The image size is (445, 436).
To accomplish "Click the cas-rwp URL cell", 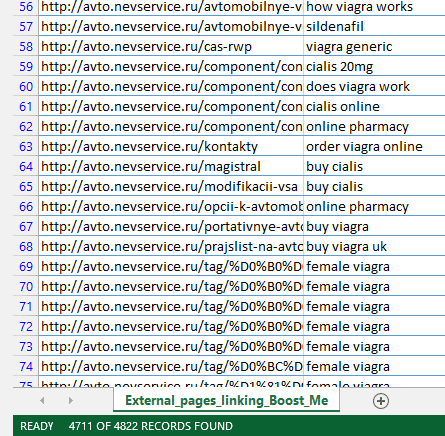I will tap(171, 47).
